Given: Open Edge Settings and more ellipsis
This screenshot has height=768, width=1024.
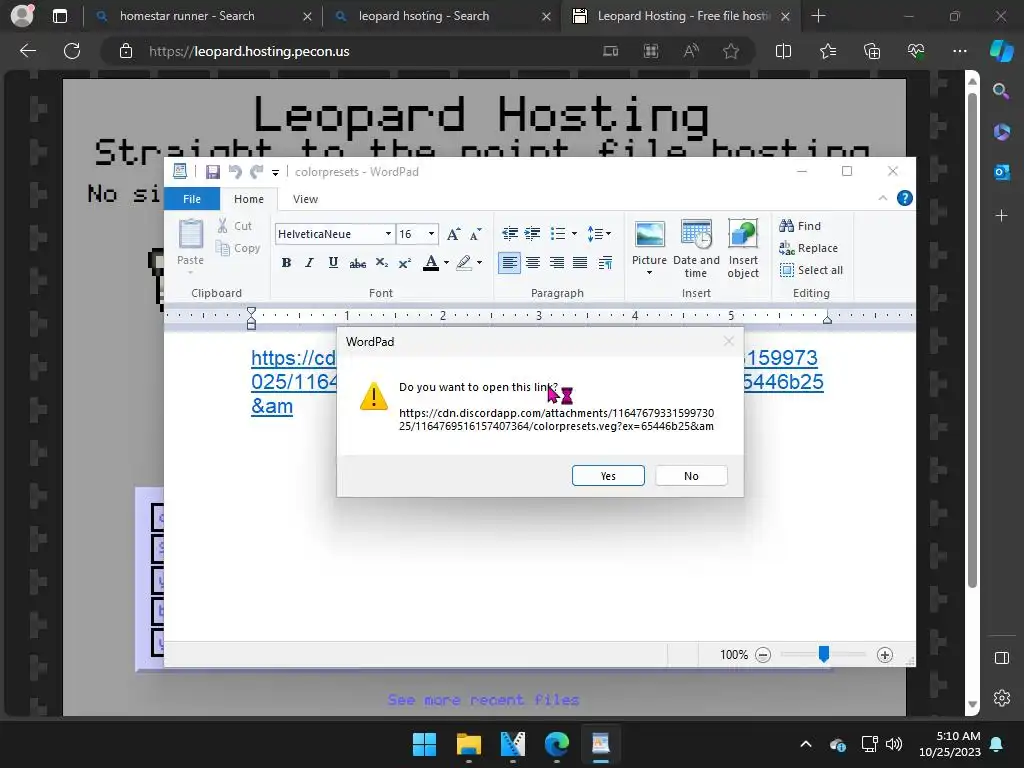Looking at the screenshot, I should pyautogui.click(x=959, y=51).
